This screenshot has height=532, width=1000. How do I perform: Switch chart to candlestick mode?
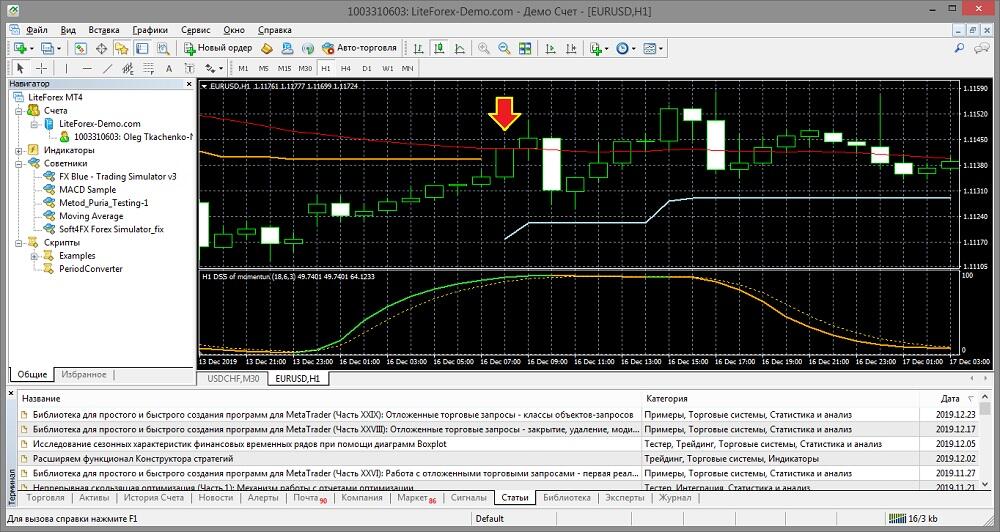[x=438, y=48]
